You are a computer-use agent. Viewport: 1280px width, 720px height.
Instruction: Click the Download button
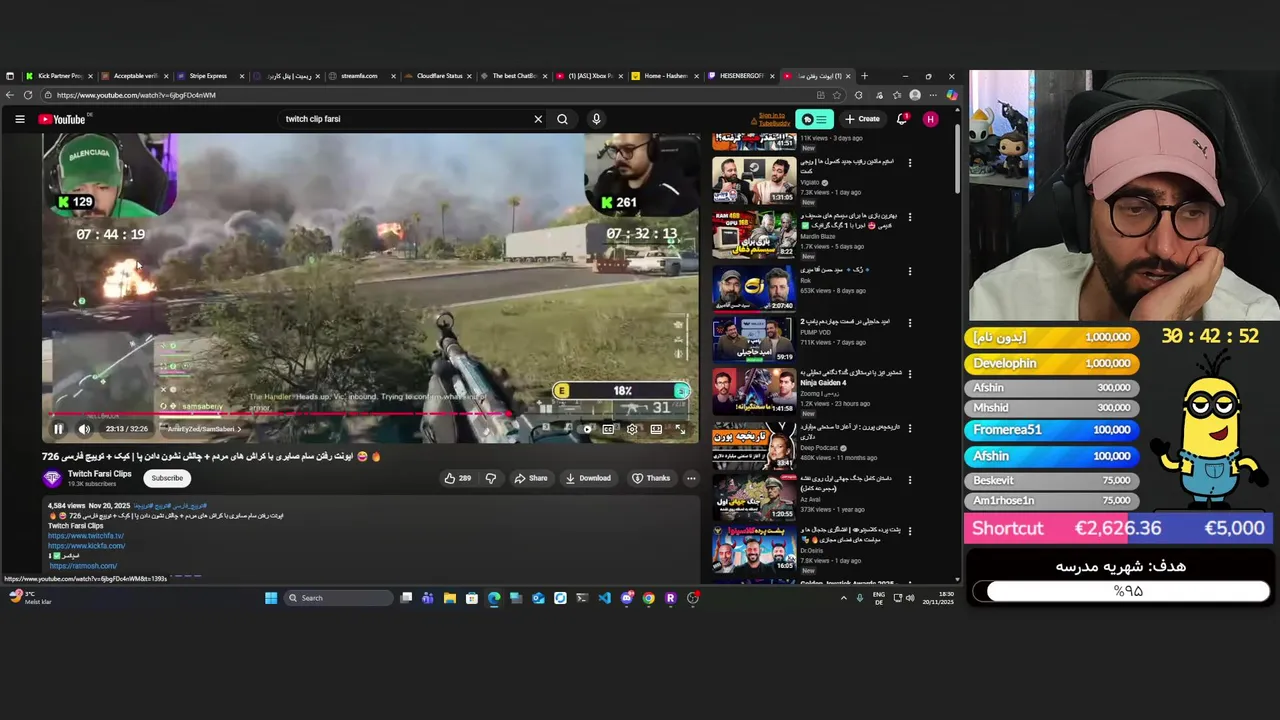click(588, 478)
